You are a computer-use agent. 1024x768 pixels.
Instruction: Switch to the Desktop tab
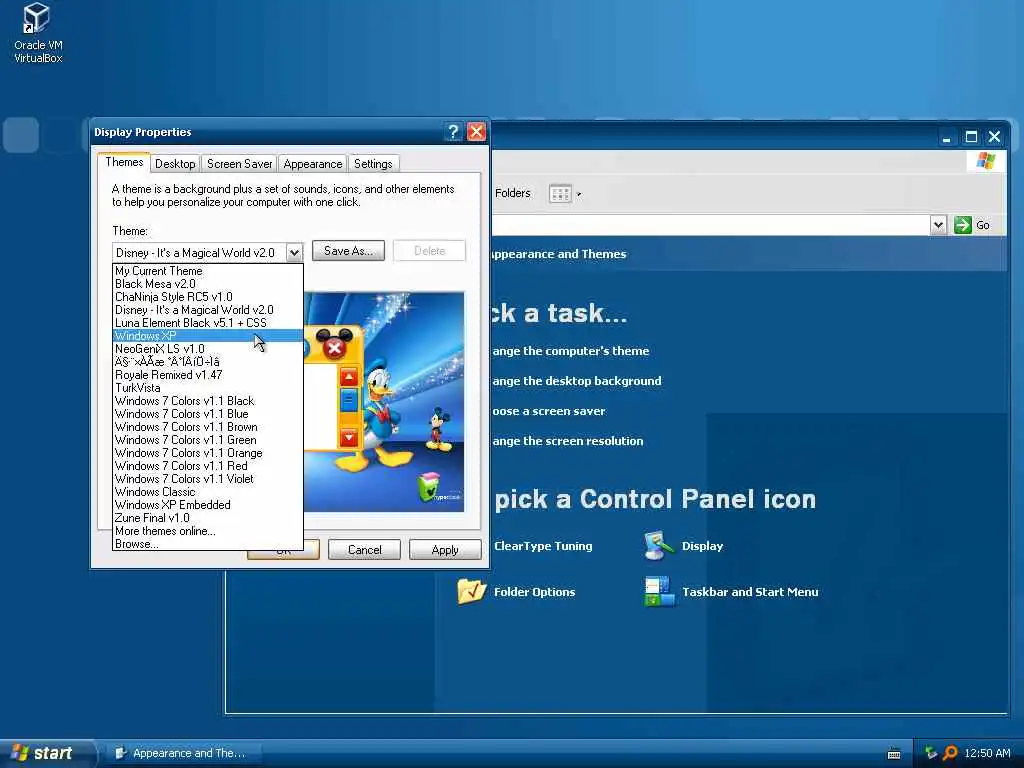coord(175,164)
